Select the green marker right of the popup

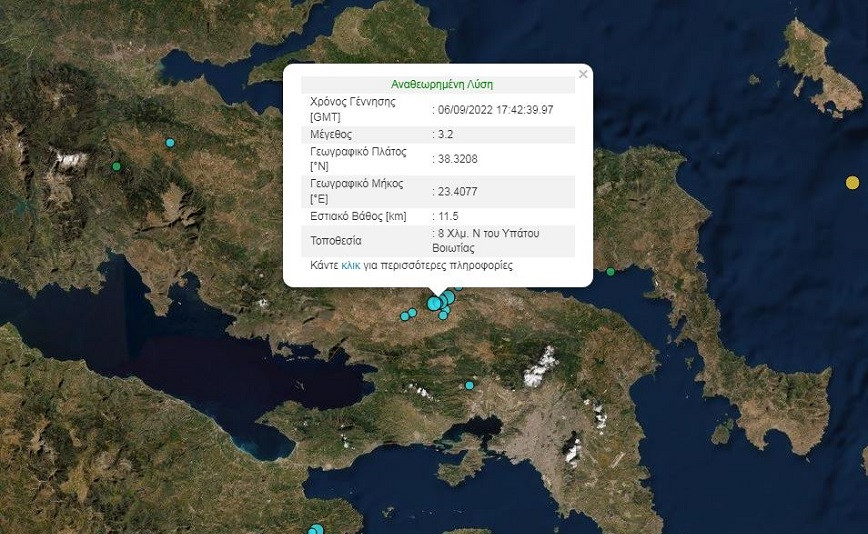(610, 271)
